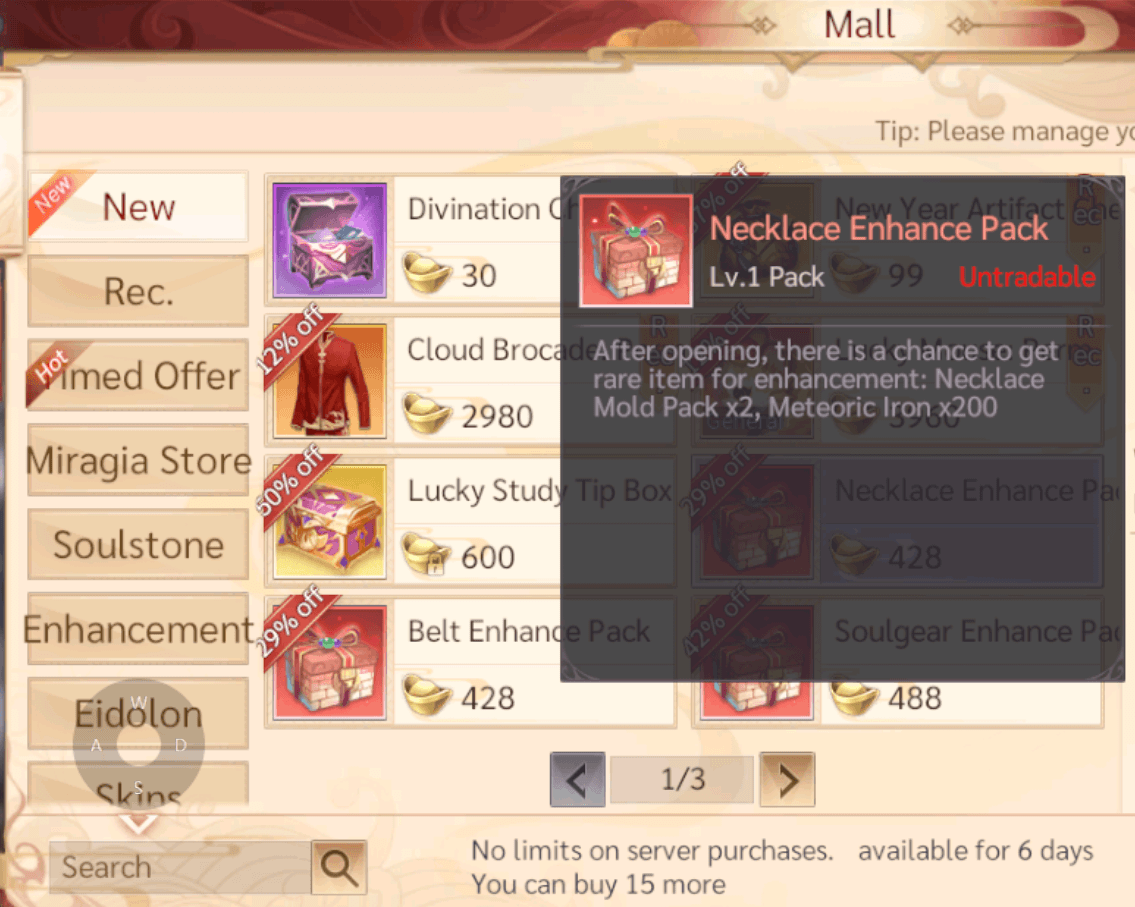The image size is (1135, 907).
Task: Open the Lucky Study Tip Box icon
Action: pyautogui.click(x=329, y=521)
